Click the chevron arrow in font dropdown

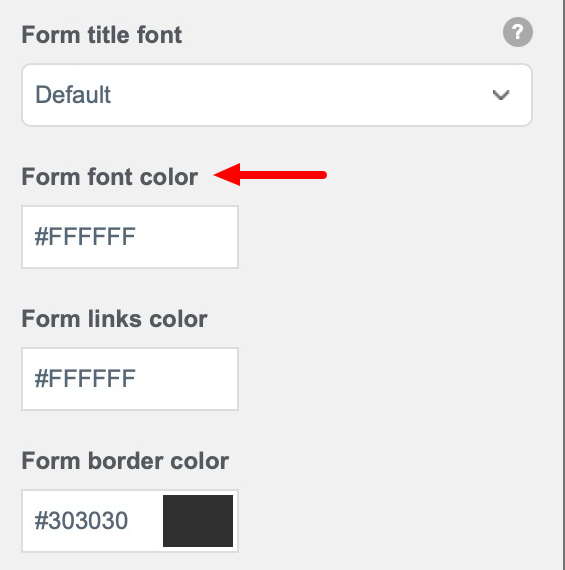pos(501,95)
